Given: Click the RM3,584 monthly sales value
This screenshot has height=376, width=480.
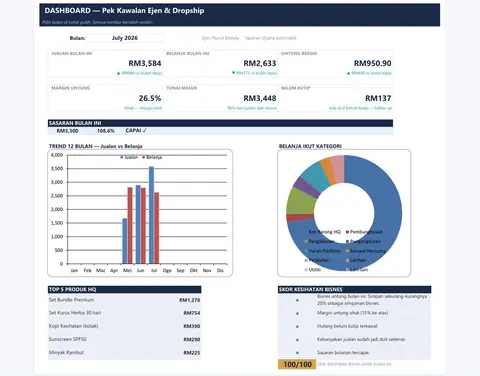Looking at the screenshot, I should (145, 63).
